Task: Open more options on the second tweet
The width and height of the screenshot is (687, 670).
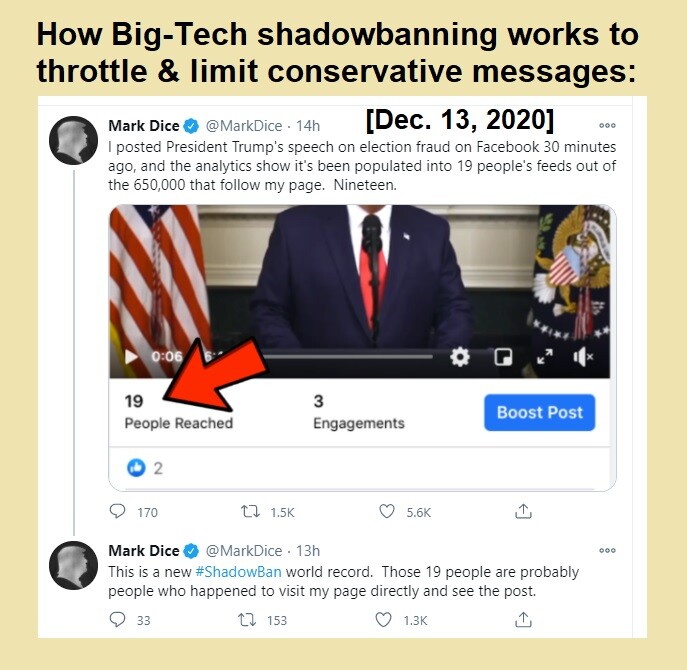Action: click(607, 550)
